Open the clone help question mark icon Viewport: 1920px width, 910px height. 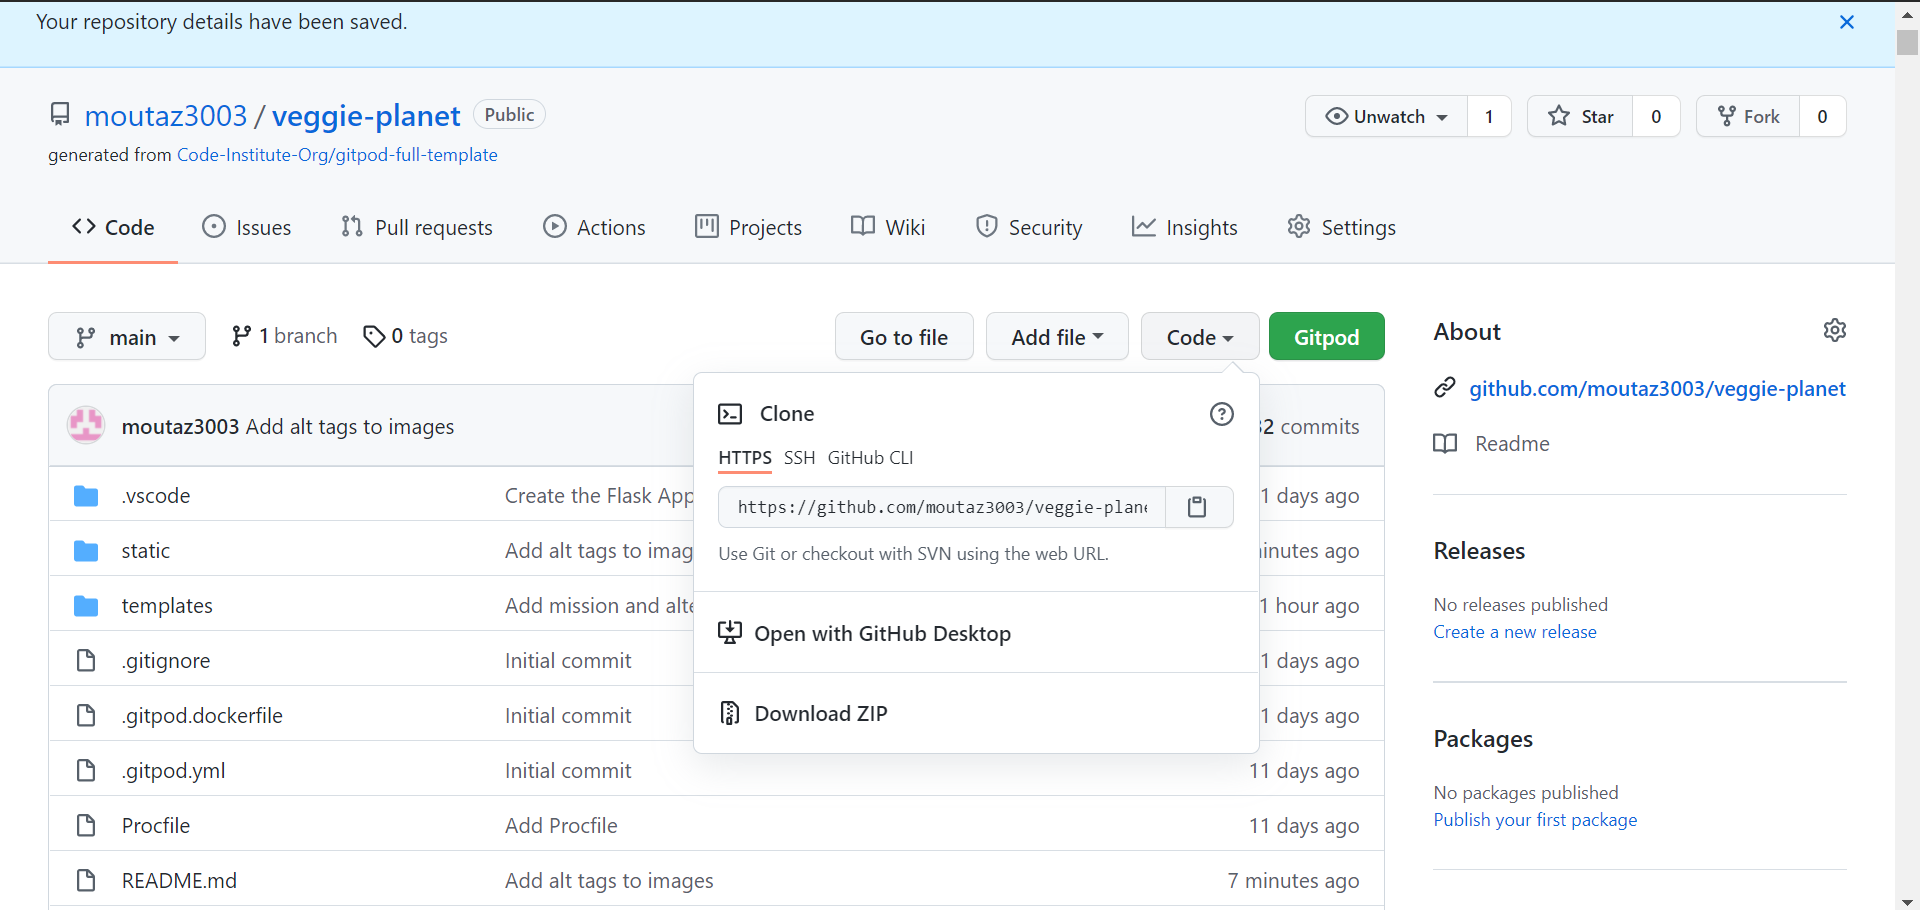(1221, 414)
